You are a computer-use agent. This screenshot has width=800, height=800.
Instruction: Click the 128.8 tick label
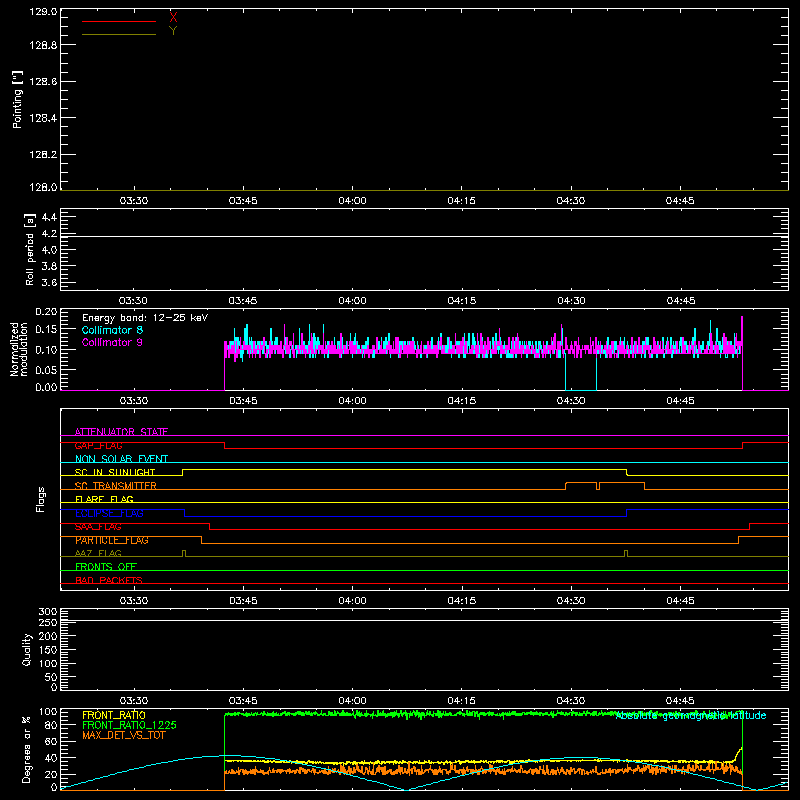click(x=43, y=45)
